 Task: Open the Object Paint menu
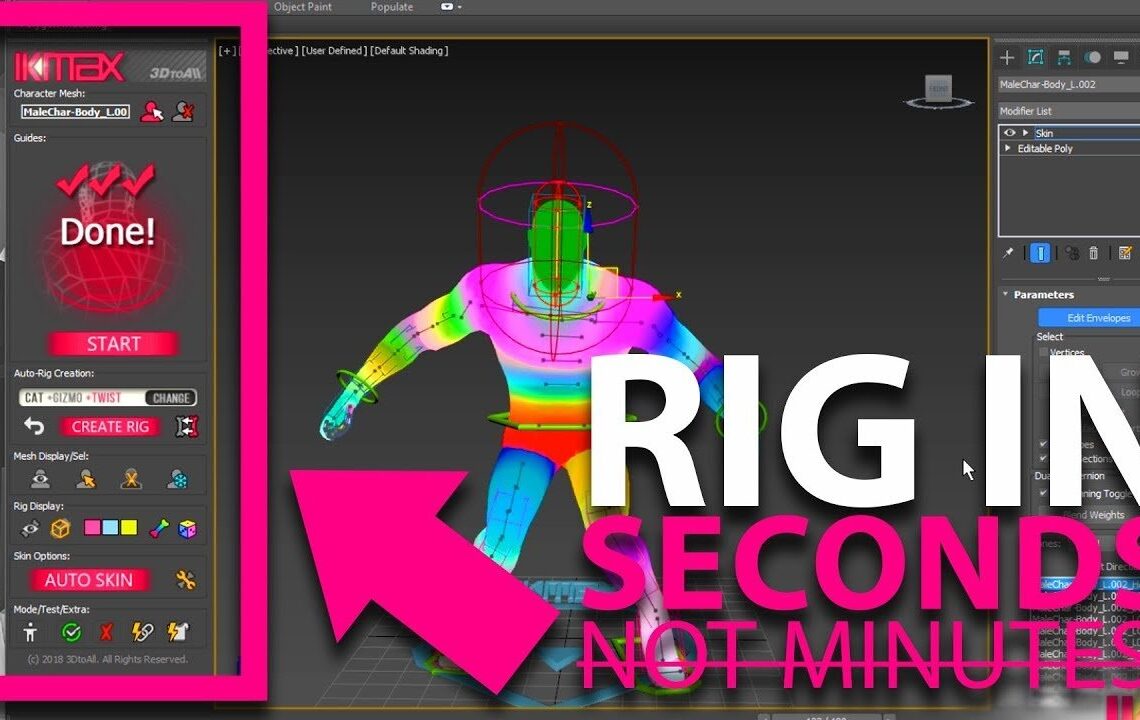pyautogui.click(x=303, y=7)
